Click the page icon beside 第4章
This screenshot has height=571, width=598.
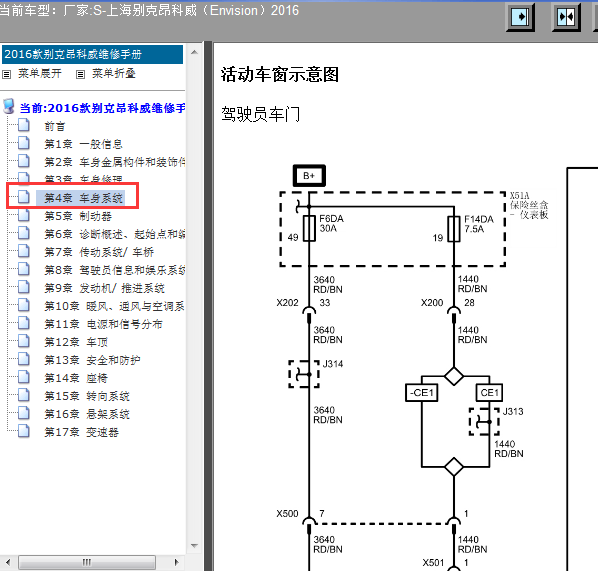(x=24, y=196)
